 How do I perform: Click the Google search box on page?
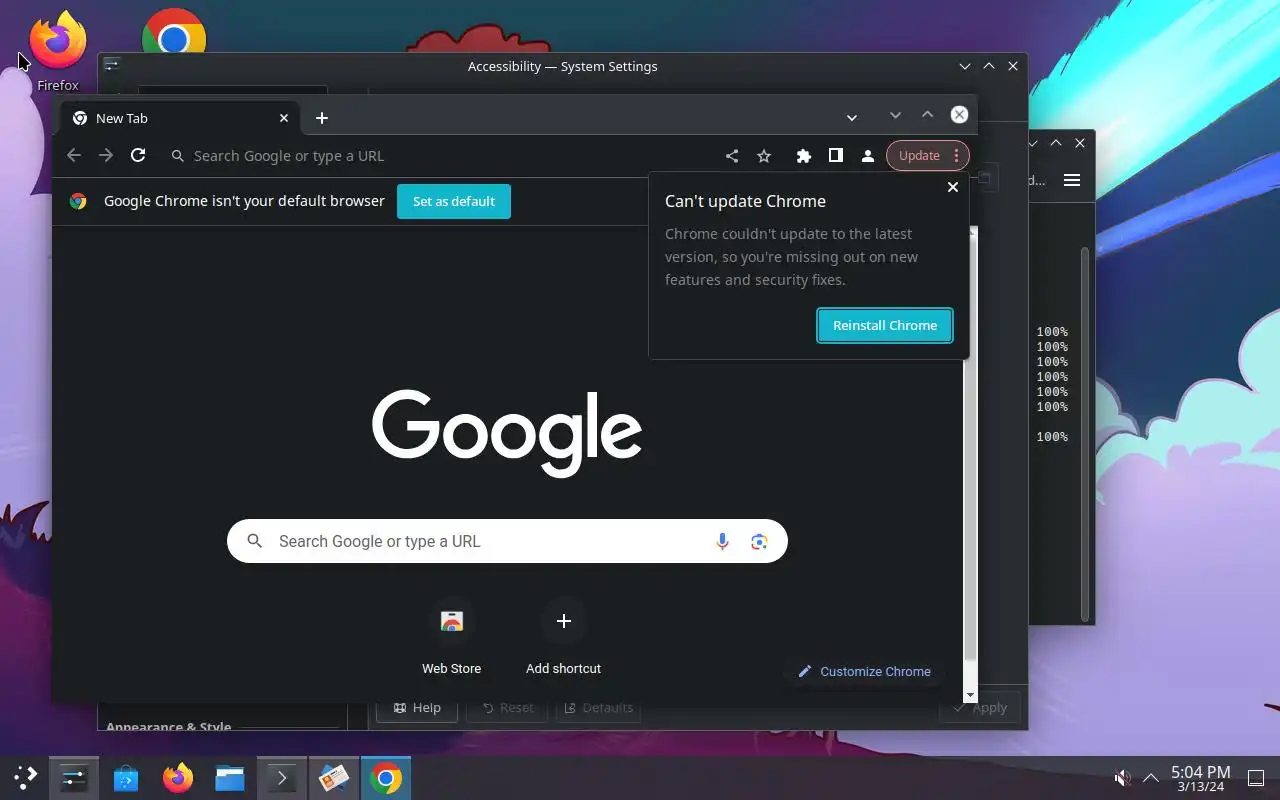[x=507, y=541]
